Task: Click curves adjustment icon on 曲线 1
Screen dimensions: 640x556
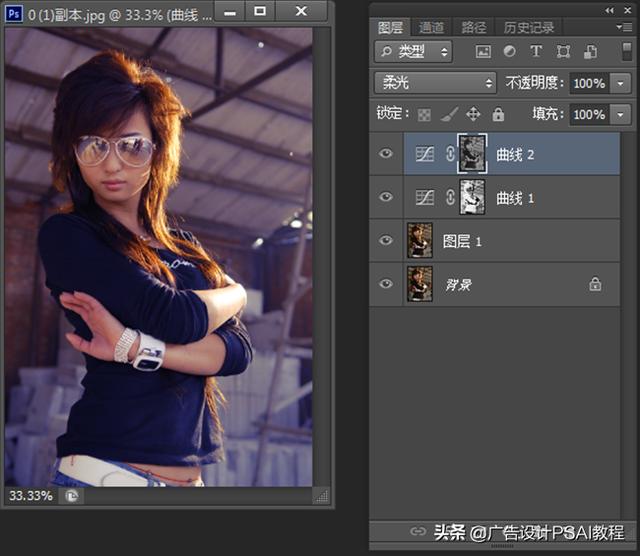Action: tap(424, 198)
